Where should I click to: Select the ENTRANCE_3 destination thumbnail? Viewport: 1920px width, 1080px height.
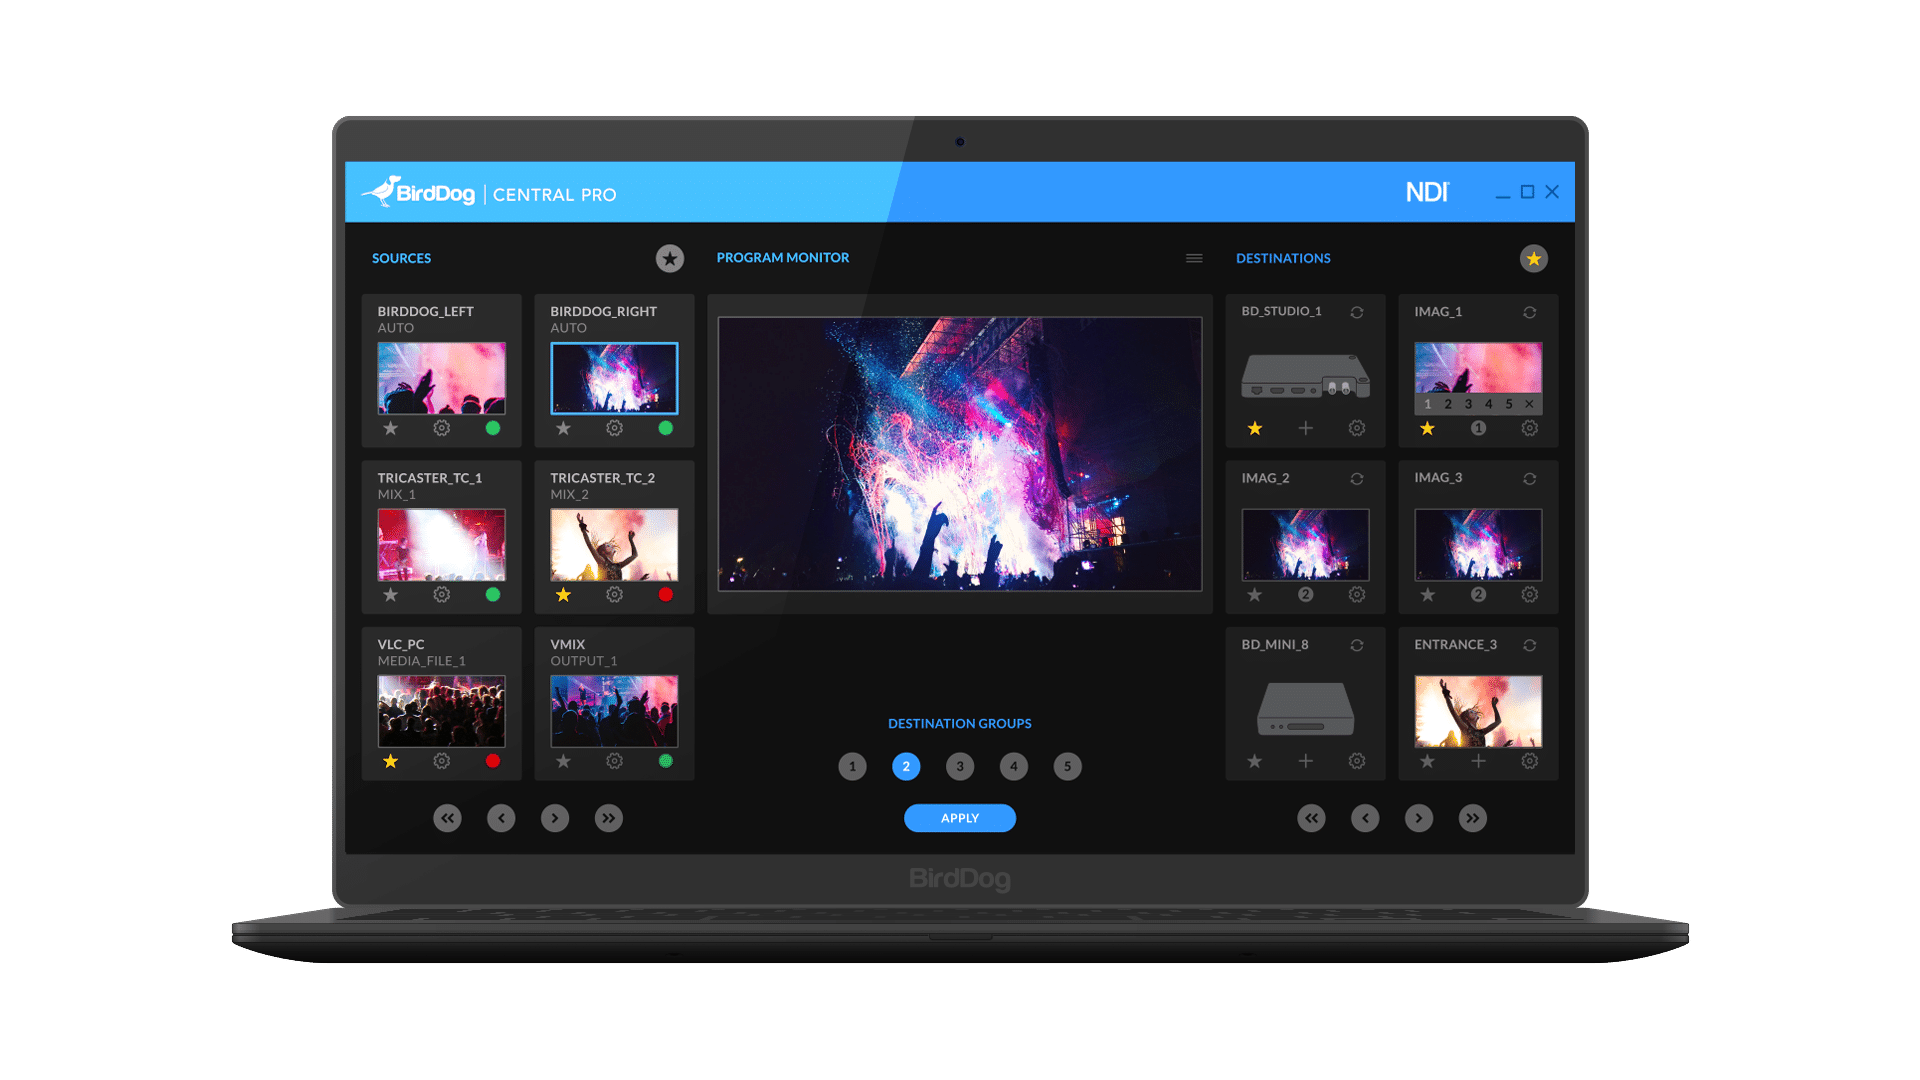pyautogui.click(x=1478, y=711)
